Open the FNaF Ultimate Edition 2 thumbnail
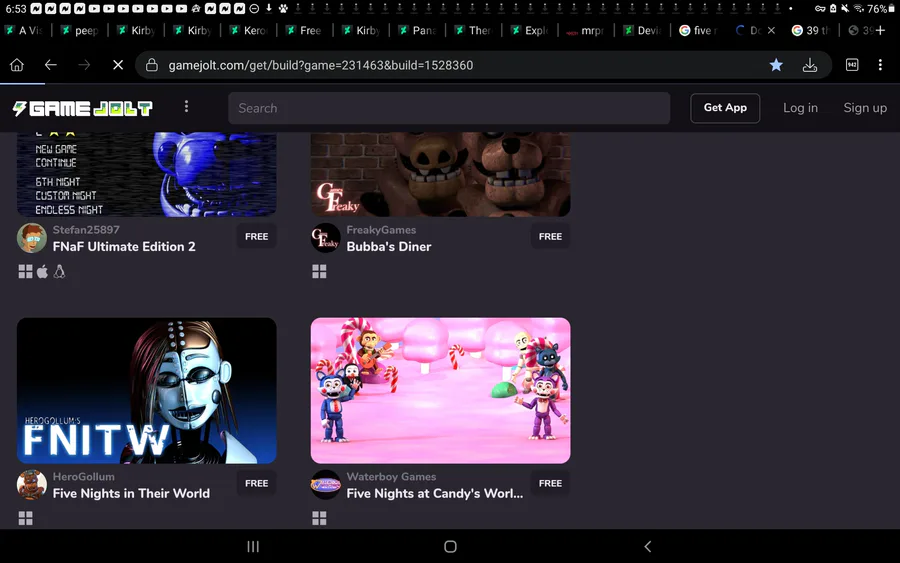900x563 pixels. tap(147, 174)
